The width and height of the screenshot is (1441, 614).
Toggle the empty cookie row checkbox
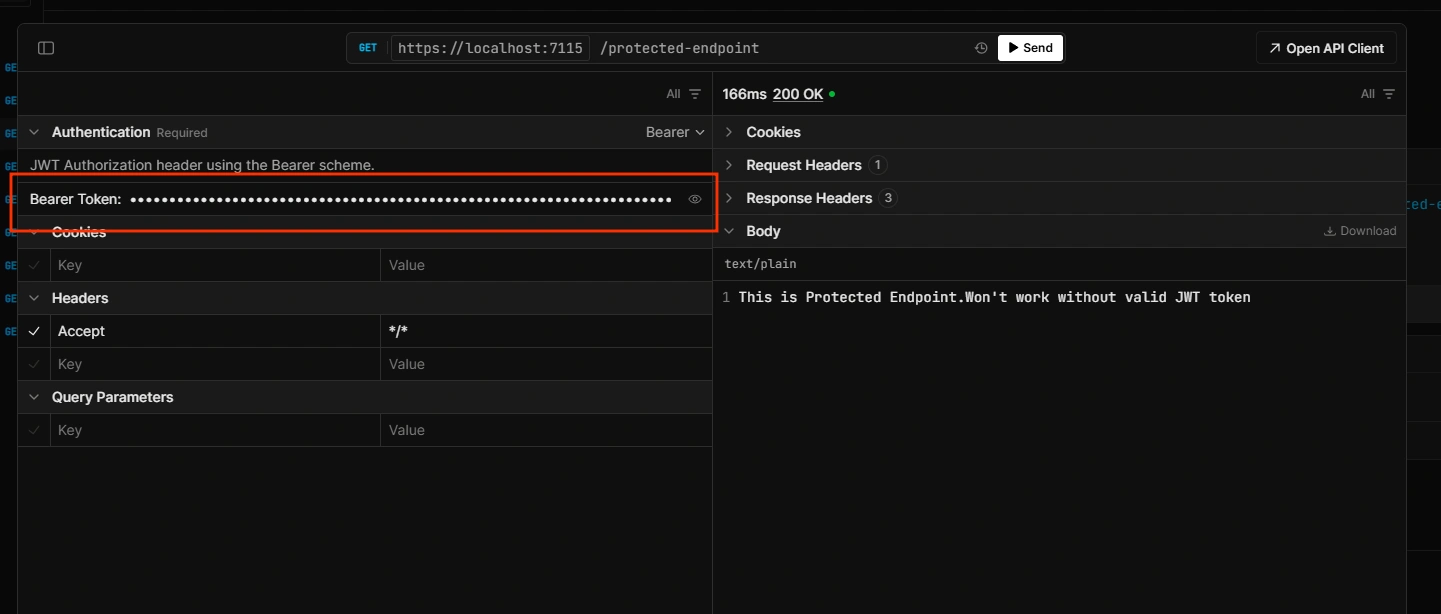[35, 265]
